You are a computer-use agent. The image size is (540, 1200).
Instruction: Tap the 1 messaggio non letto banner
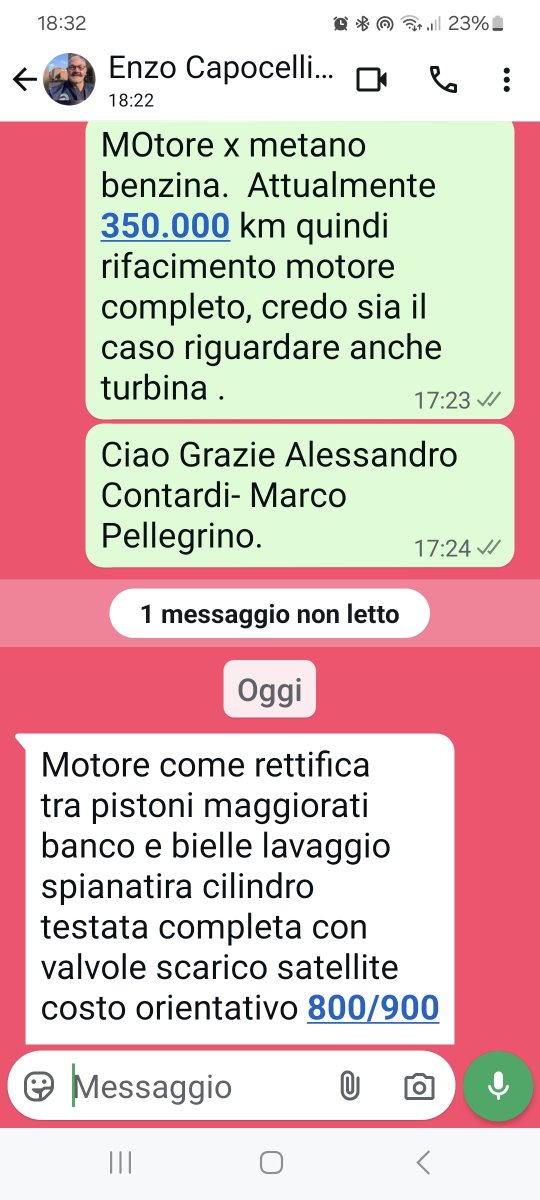270,614
